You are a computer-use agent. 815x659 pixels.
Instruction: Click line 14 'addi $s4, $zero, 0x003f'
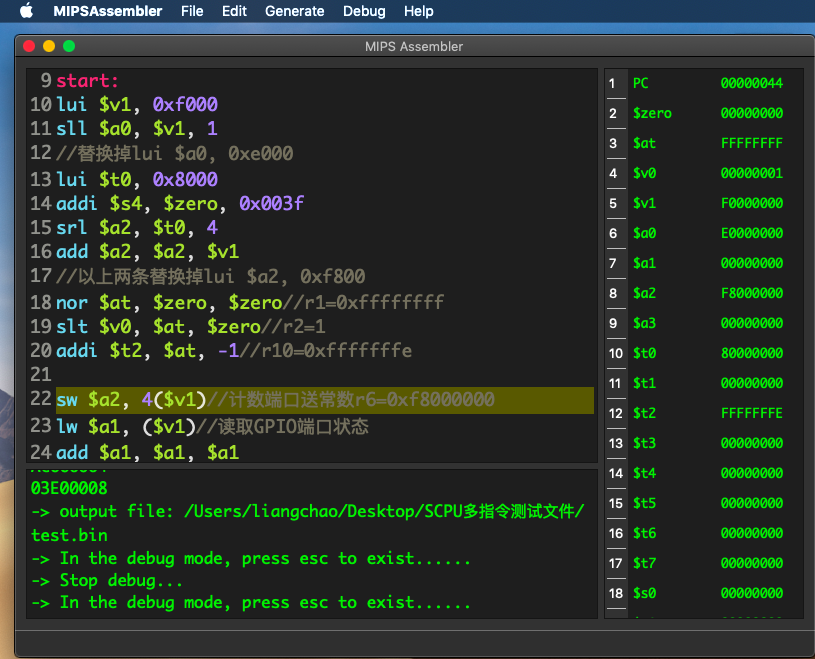click(x=180, y=203)
